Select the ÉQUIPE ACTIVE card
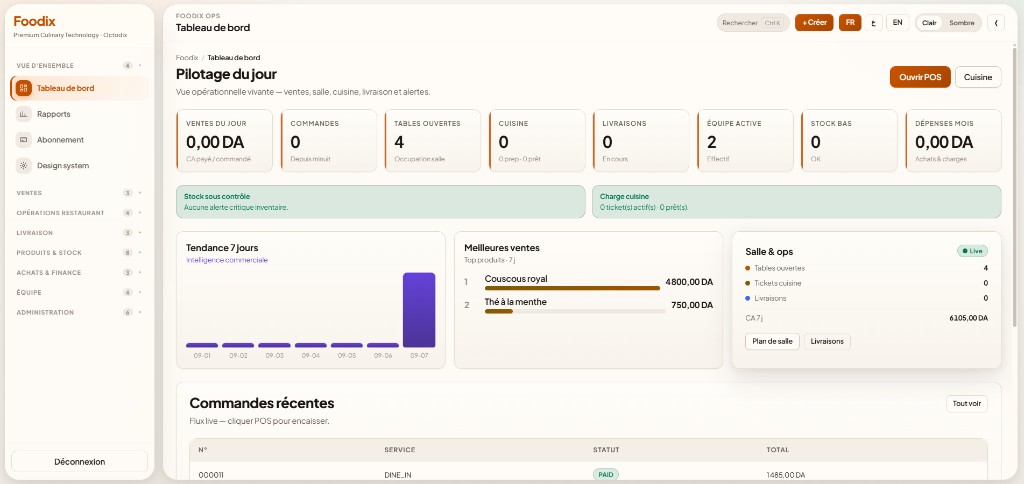This screenshot has width=1024, height=484. pos(745,140)
